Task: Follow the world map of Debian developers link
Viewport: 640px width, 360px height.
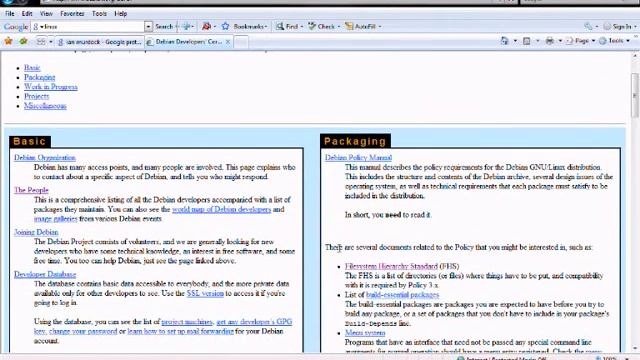Action: (221, 209)
